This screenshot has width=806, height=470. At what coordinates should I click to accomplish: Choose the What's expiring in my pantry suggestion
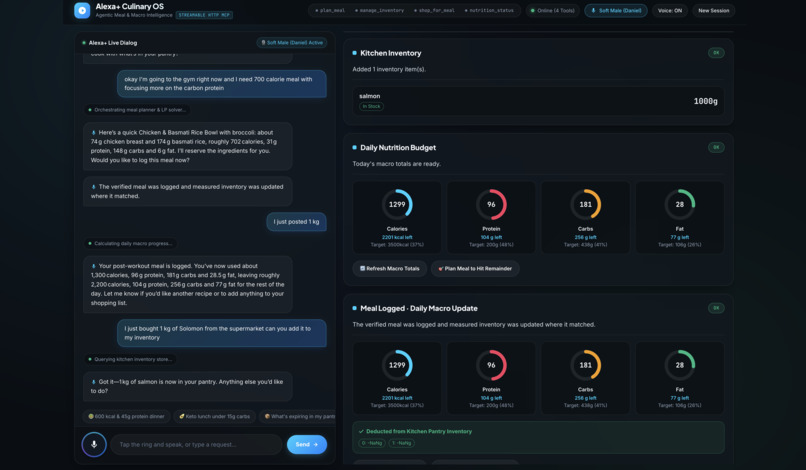298,417
